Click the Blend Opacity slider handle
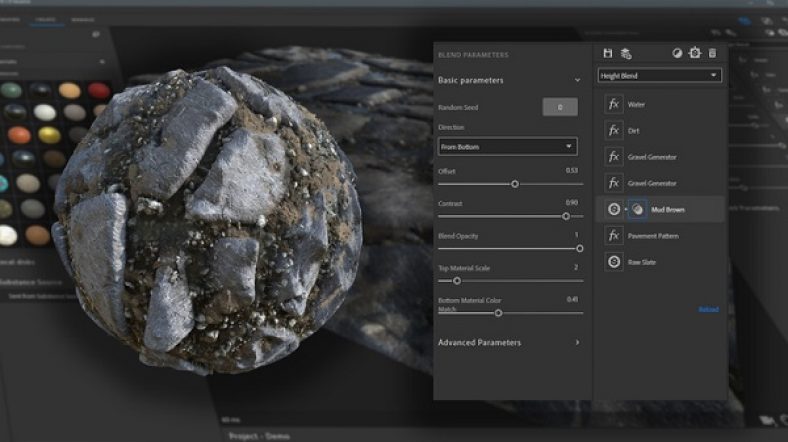 tap(579, 249)
